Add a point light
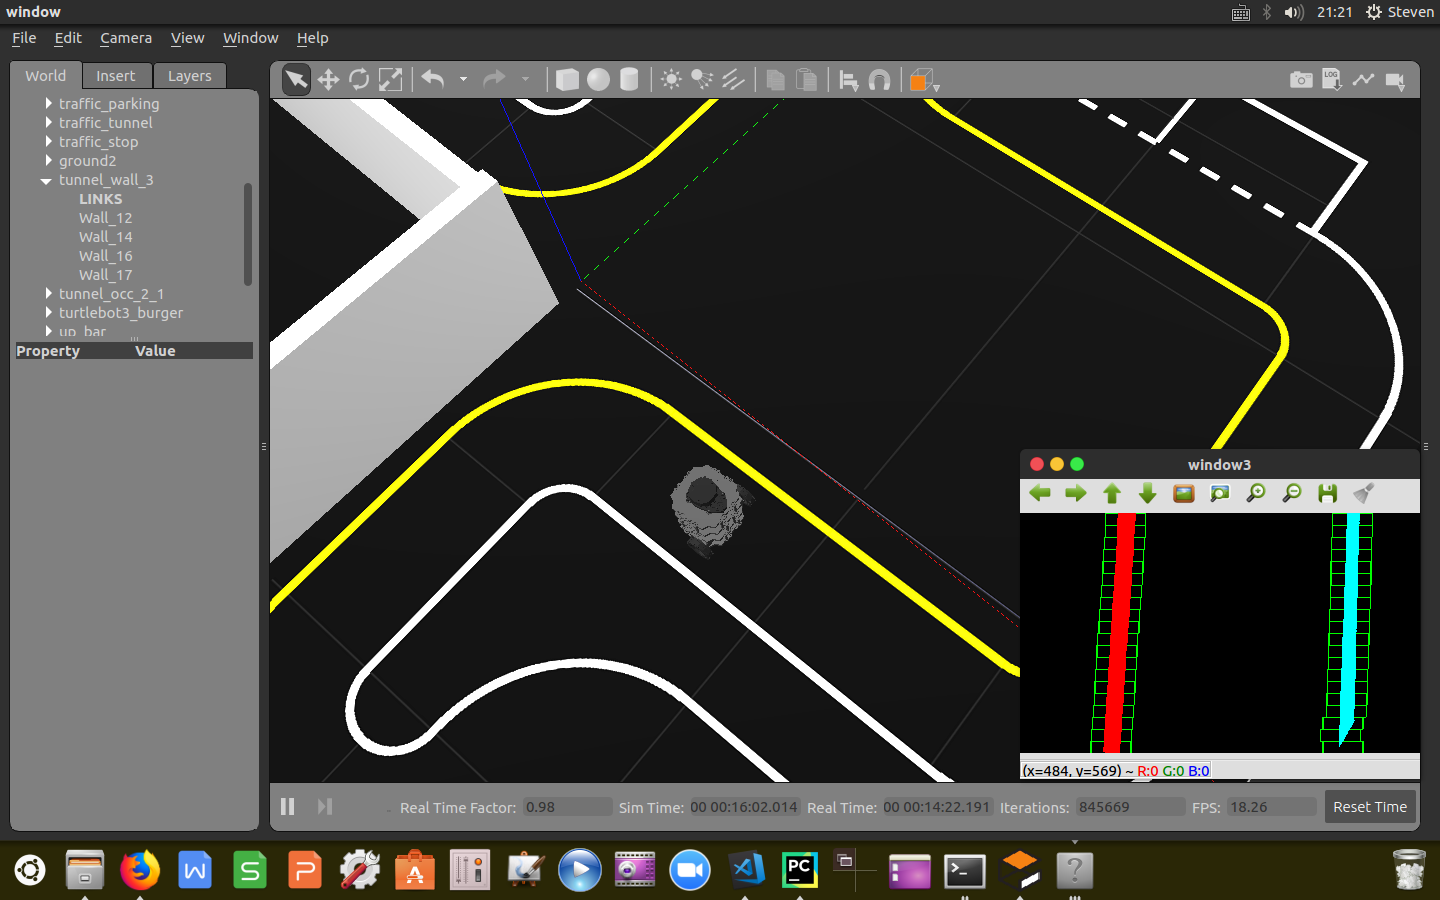 (x=671, y=80)
